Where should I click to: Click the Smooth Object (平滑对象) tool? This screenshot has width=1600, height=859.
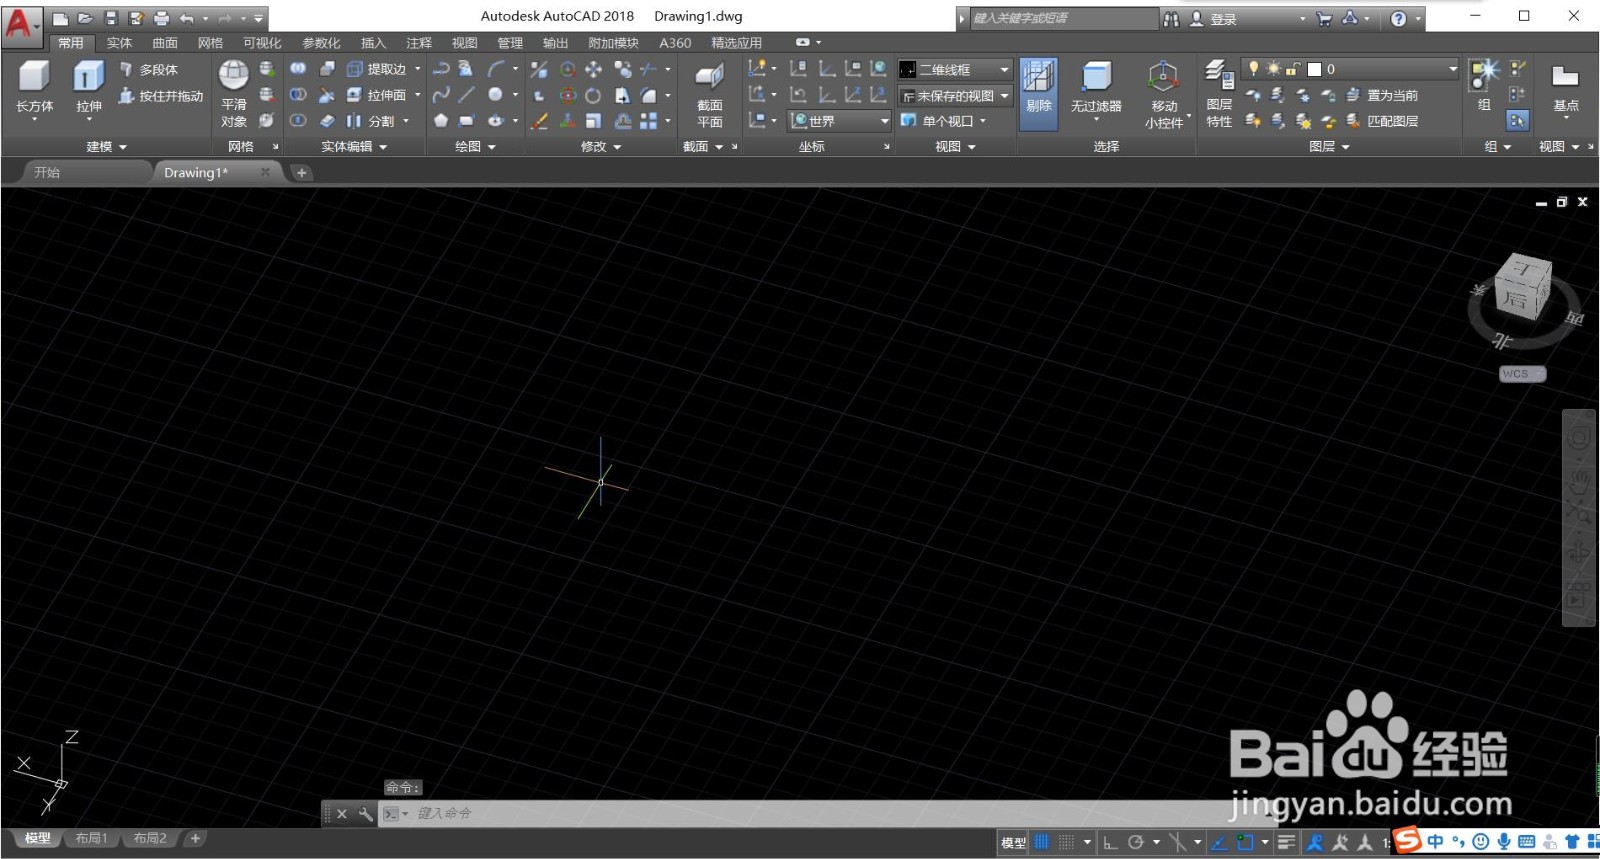click(233, 93)
